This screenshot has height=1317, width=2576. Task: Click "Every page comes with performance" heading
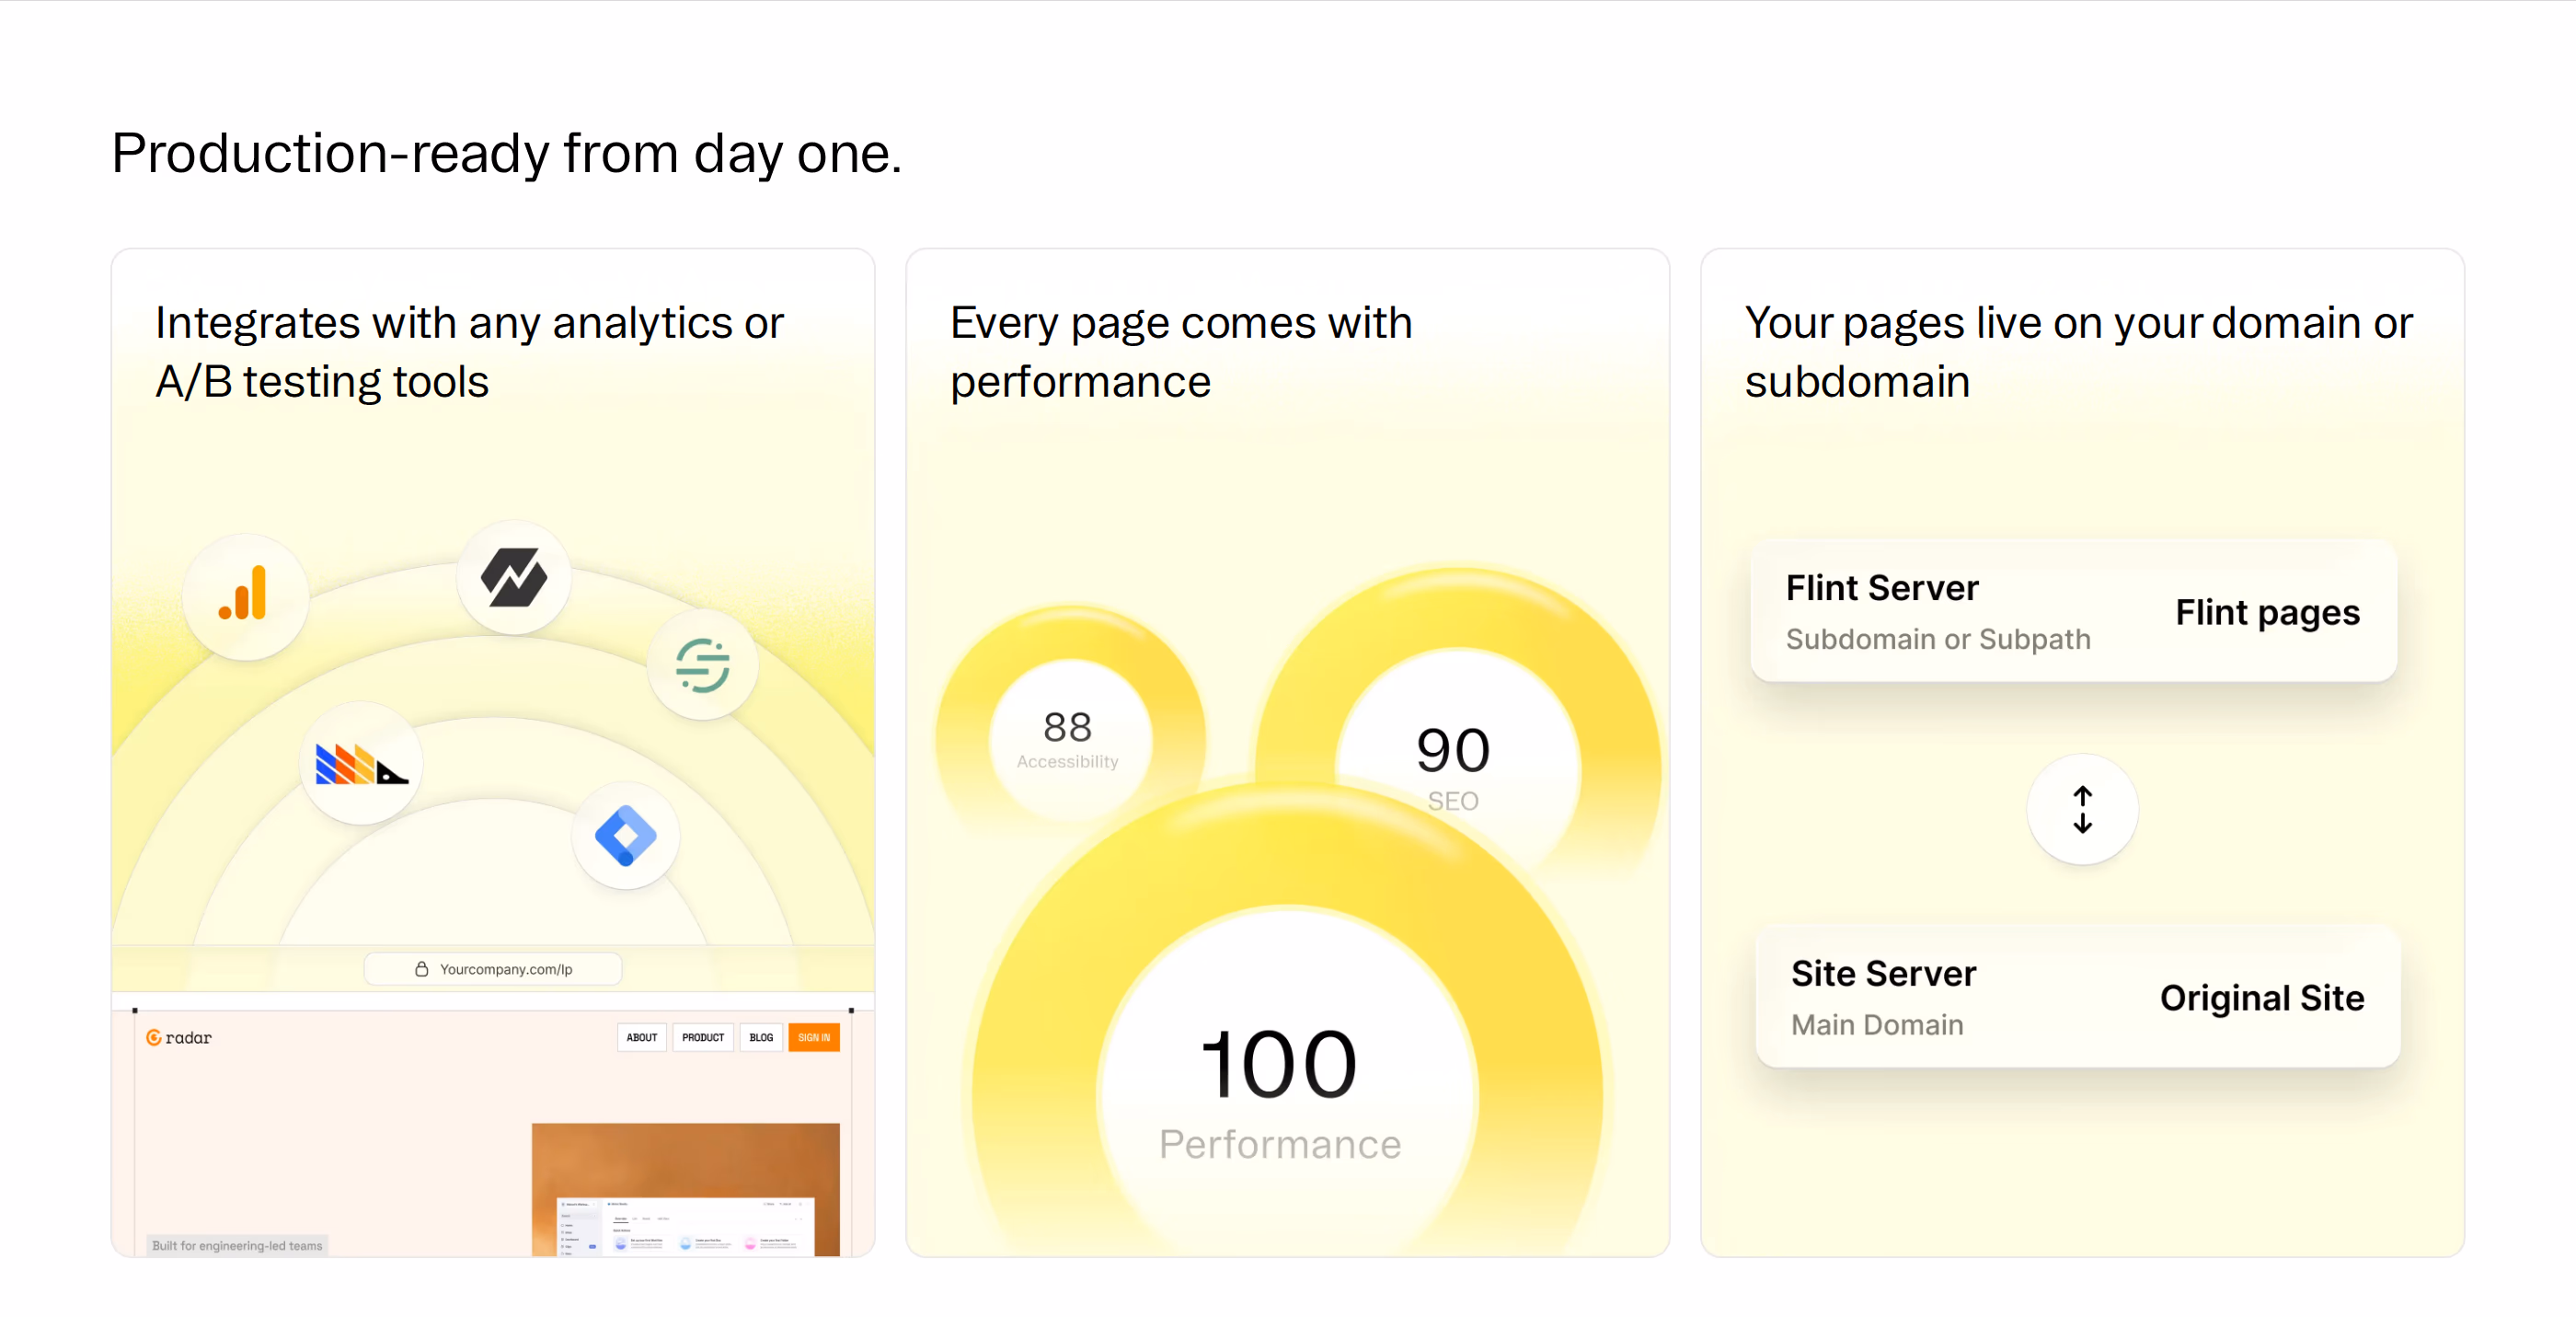[x=1181, y=352]
